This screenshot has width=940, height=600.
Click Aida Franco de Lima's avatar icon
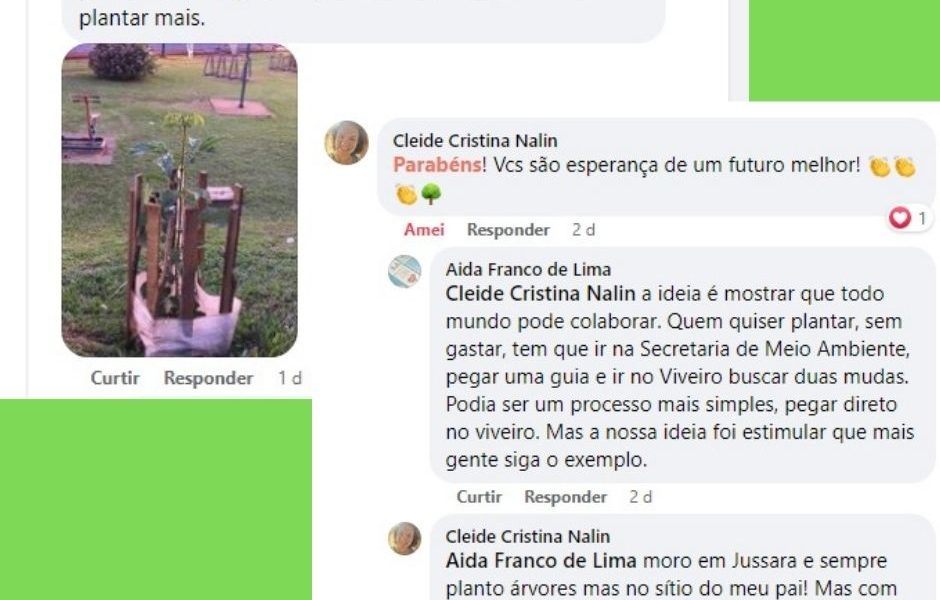pos(405,272)
